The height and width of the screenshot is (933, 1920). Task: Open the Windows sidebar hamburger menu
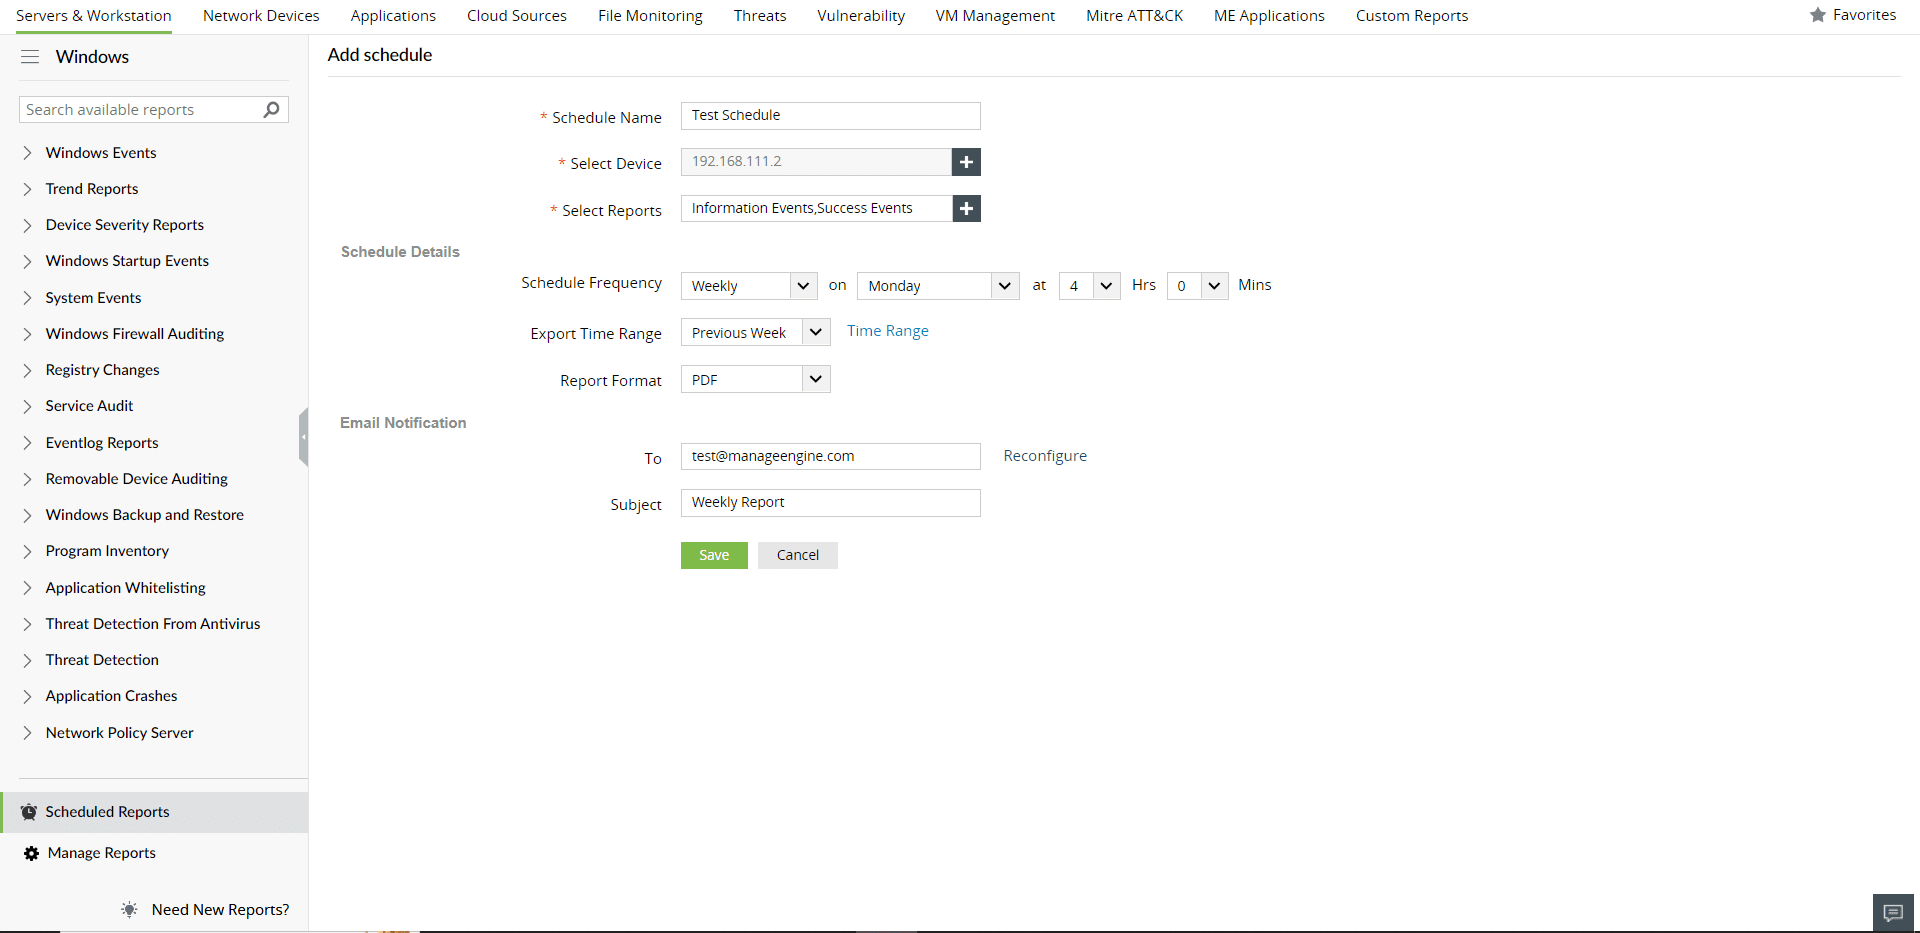30,57
